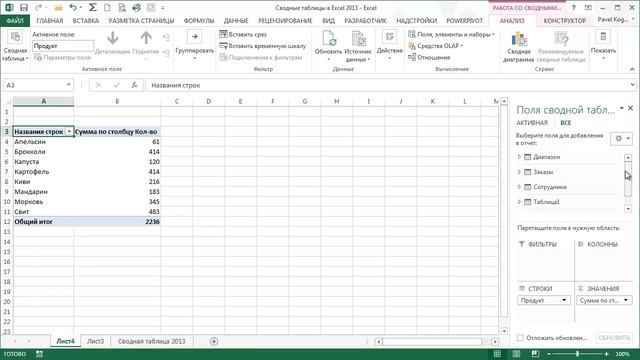Screen dimensions: 640x360
Task: Open the Сводная таблица button
Action: tap(15, 46)
